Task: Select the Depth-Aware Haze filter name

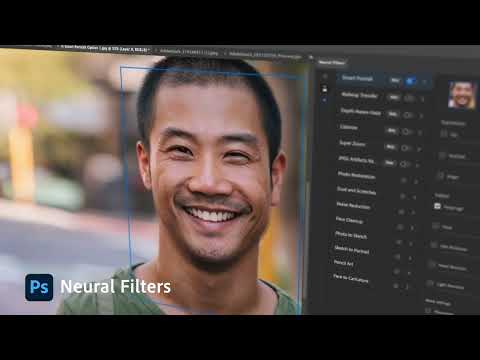Action: coord(360,112)
